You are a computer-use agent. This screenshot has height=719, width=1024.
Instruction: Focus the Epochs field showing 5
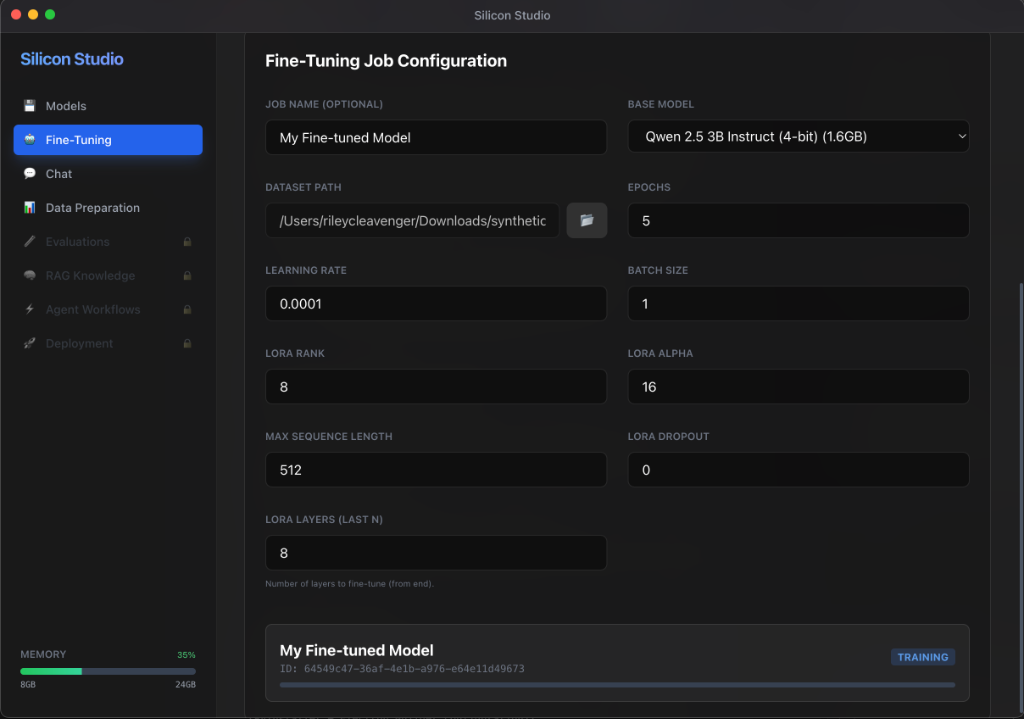(x=798, y=221)
